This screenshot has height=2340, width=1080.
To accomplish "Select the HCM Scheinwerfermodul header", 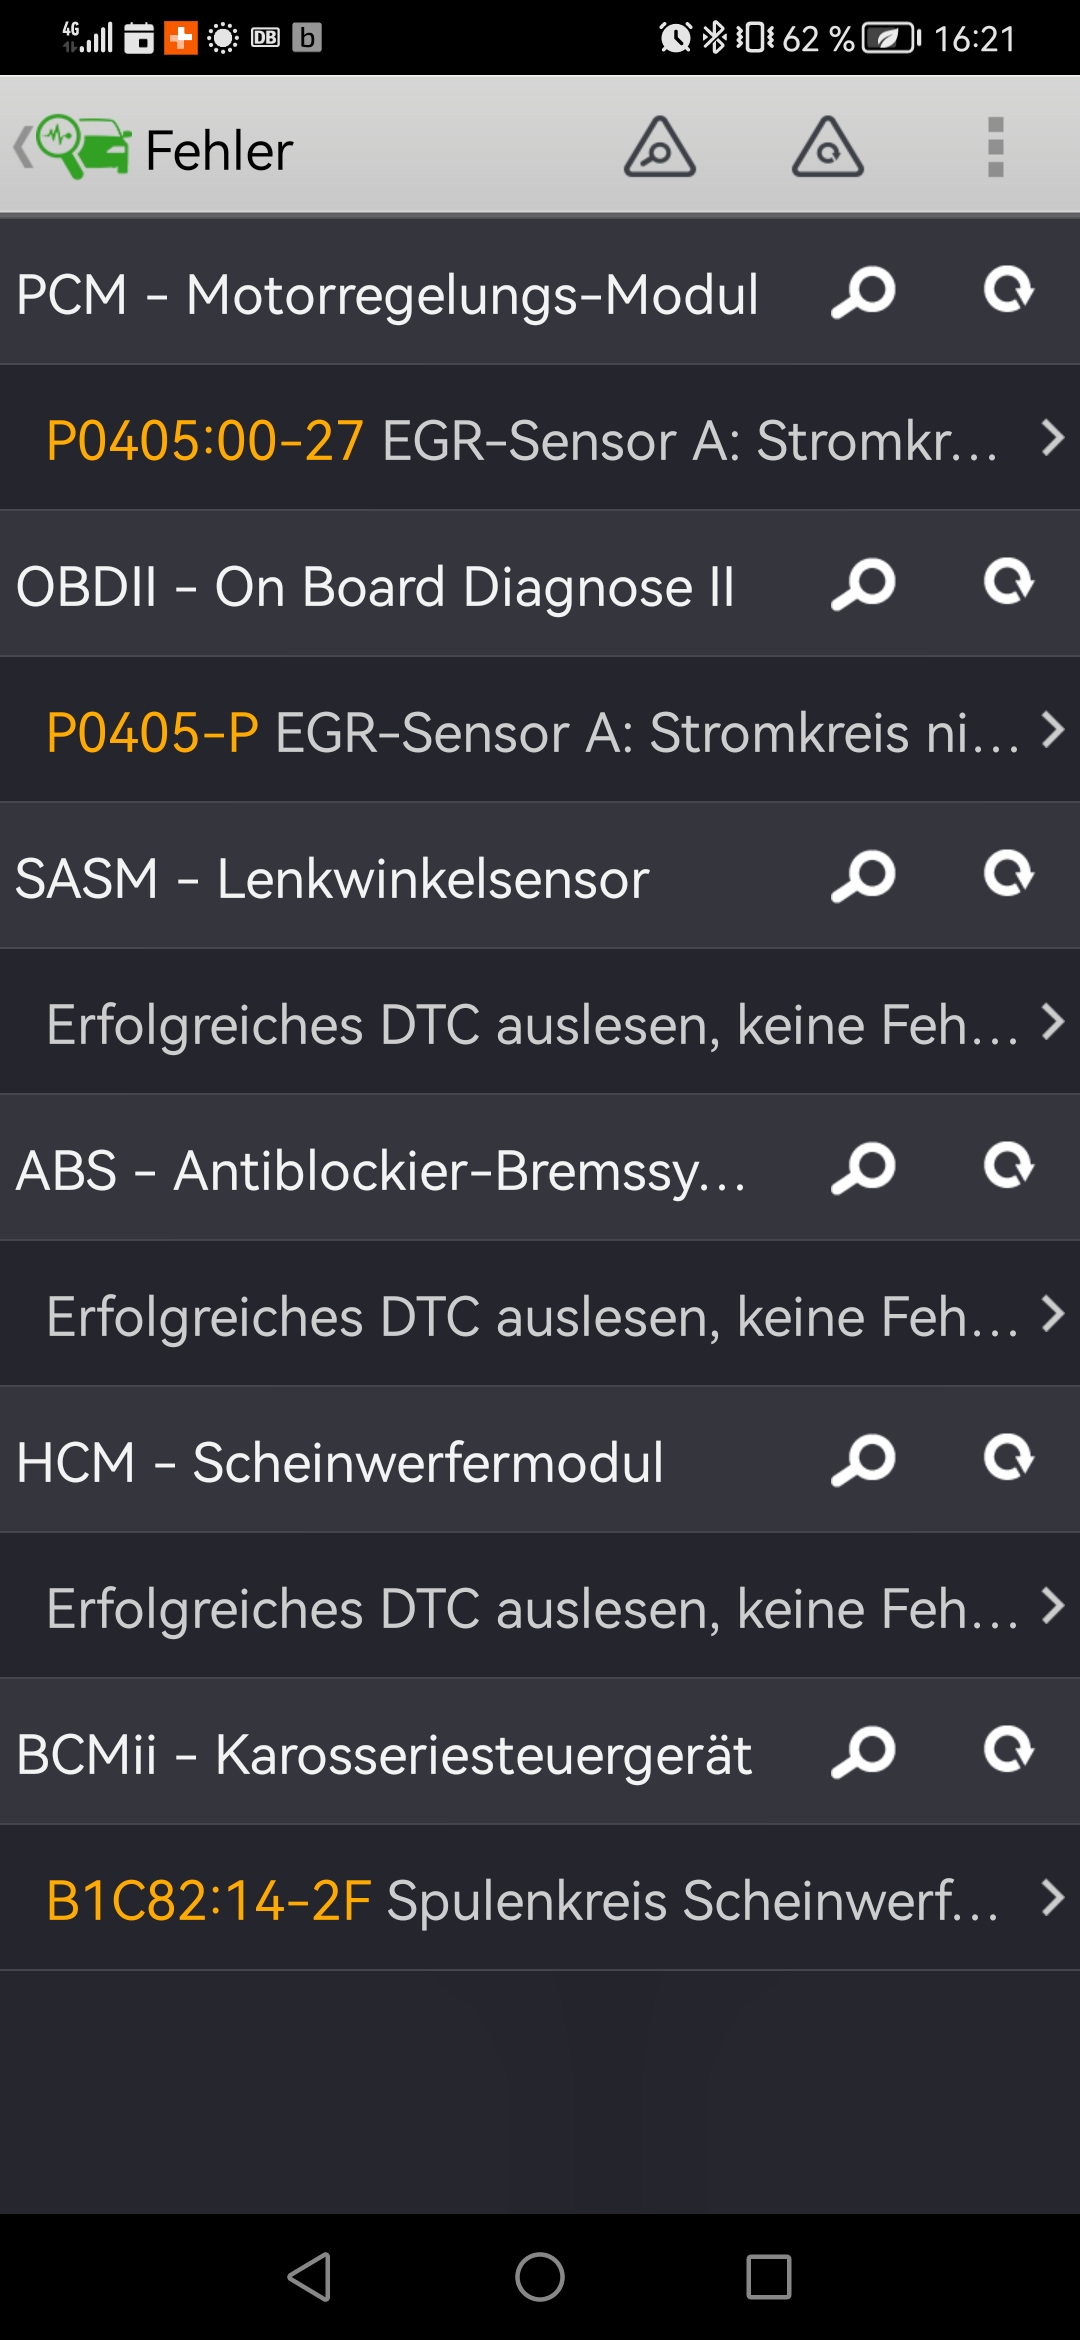I will (340, 1463).
